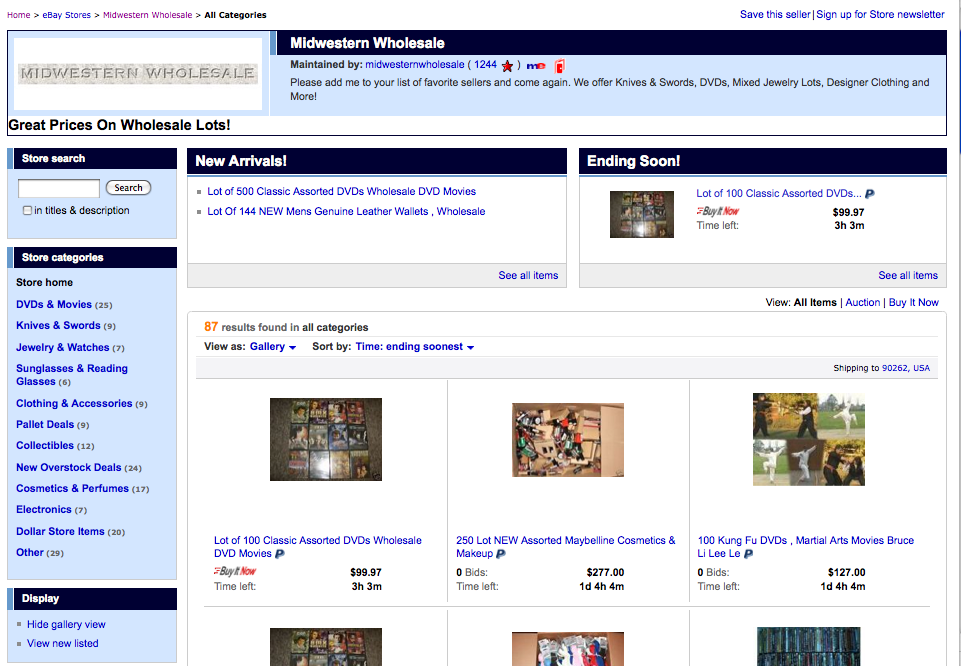The height and width of the screenshot is (666, 961).
Task: Click Hide gallery view link
Action: (66, 624)
